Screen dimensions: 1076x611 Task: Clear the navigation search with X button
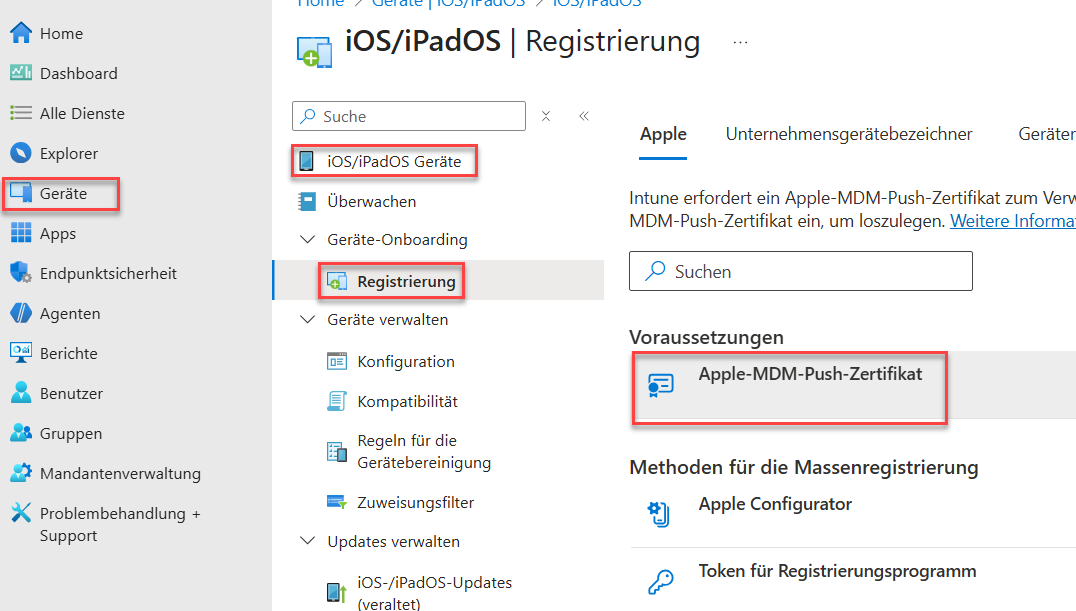[x=546, y=116]
